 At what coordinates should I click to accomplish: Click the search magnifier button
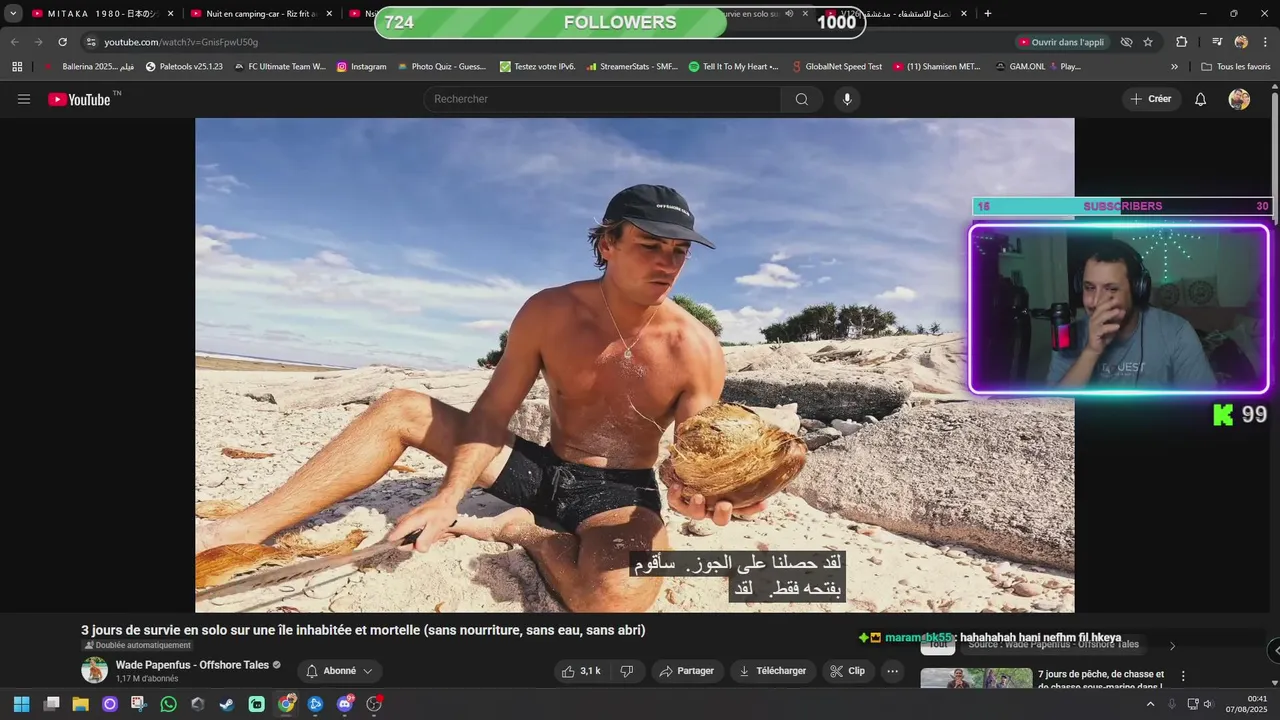802,99
